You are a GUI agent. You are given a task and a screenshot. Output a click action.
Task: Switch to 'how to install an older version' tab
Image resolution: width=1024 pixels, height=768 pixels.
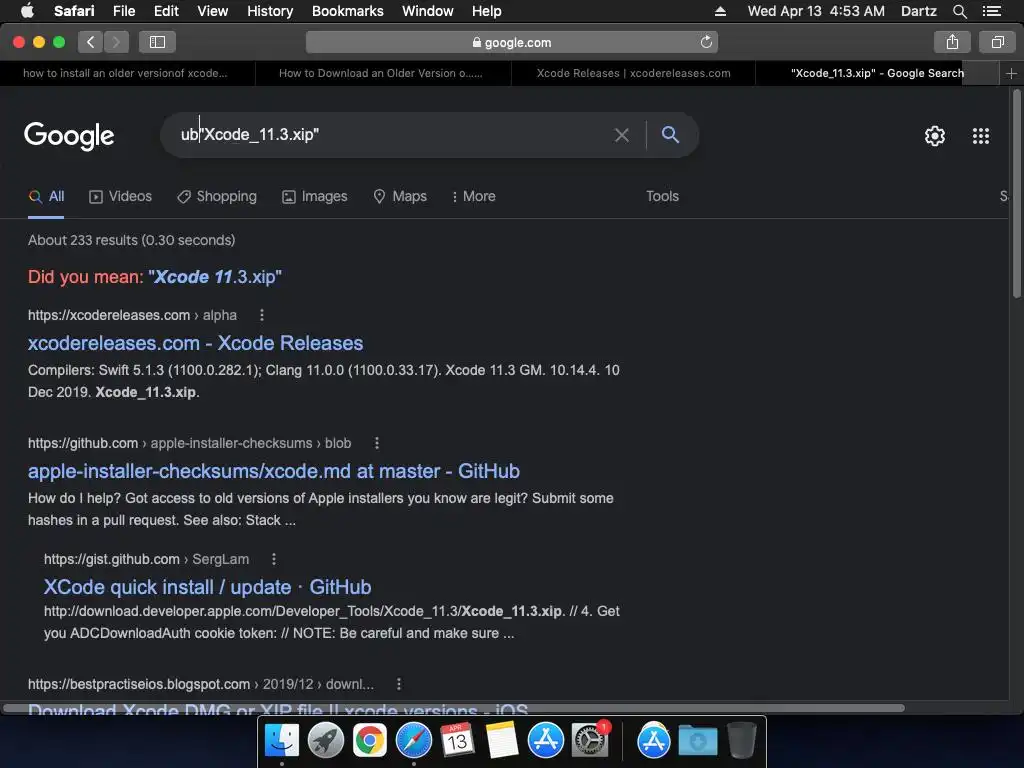coord(125,74)
